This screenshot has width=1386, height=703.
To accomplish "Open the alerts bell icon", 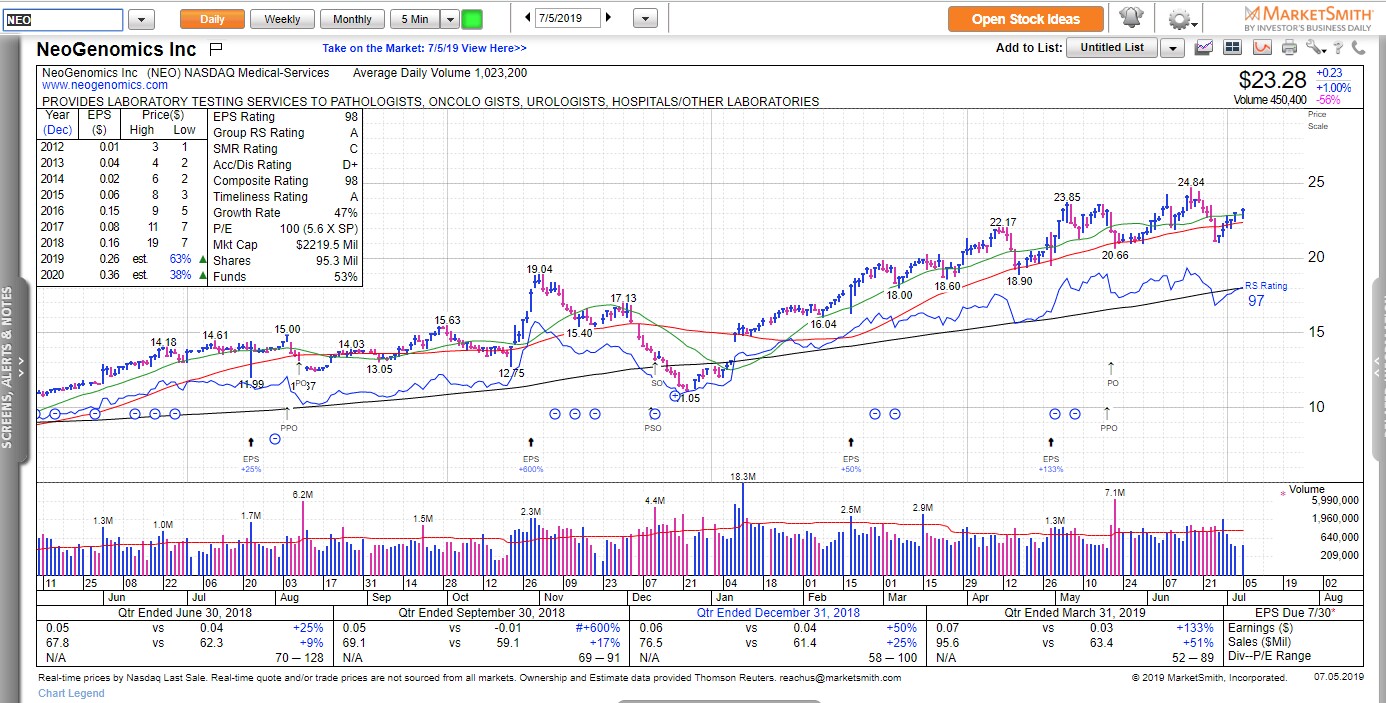I will [x=1131, y=19].
